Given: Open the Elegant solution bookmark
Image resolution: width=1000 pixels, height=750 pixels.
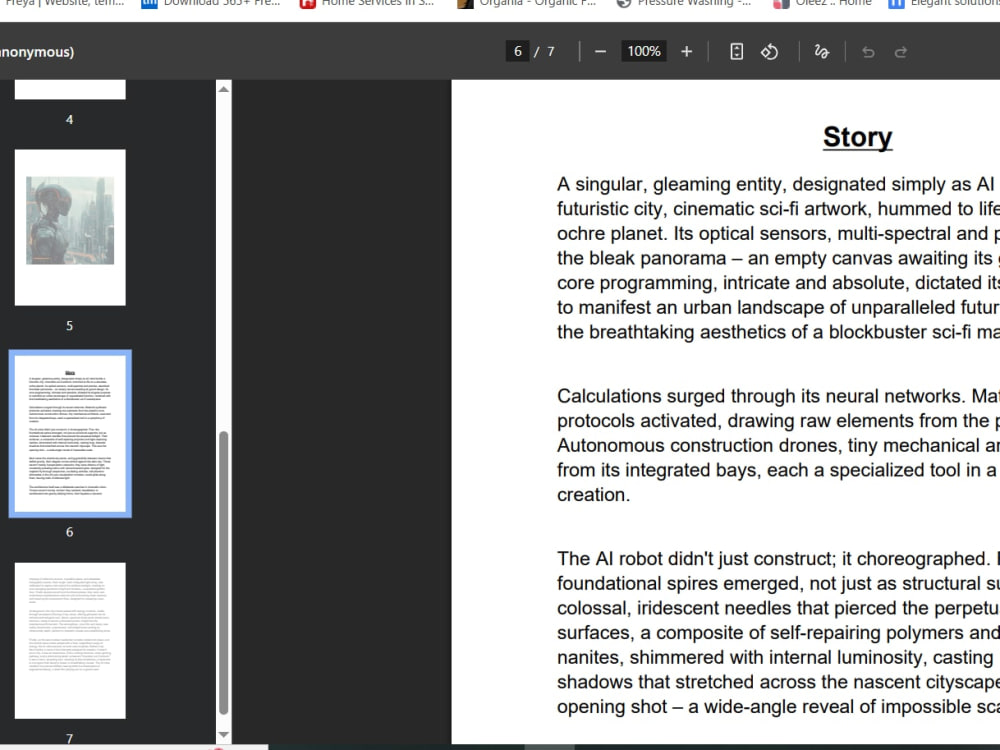Looking at the screenshot, I should pyautogui.click(x=944, y=3).
